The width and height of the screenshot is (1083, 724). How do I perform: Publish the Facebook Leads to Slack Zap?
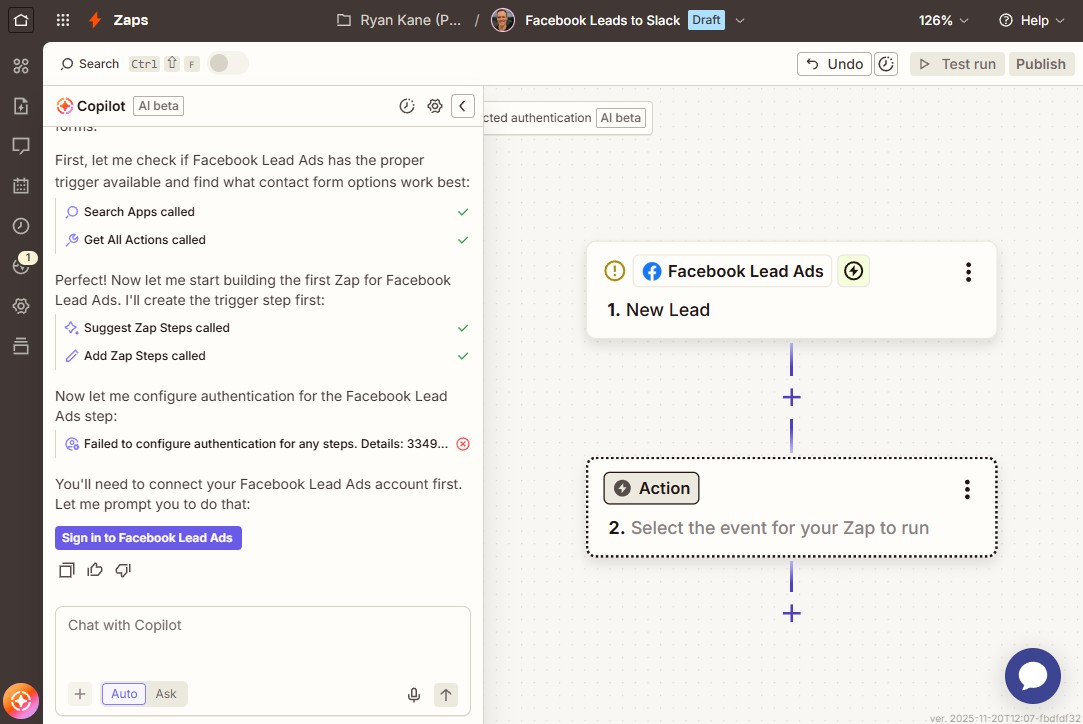[1041, 63]
